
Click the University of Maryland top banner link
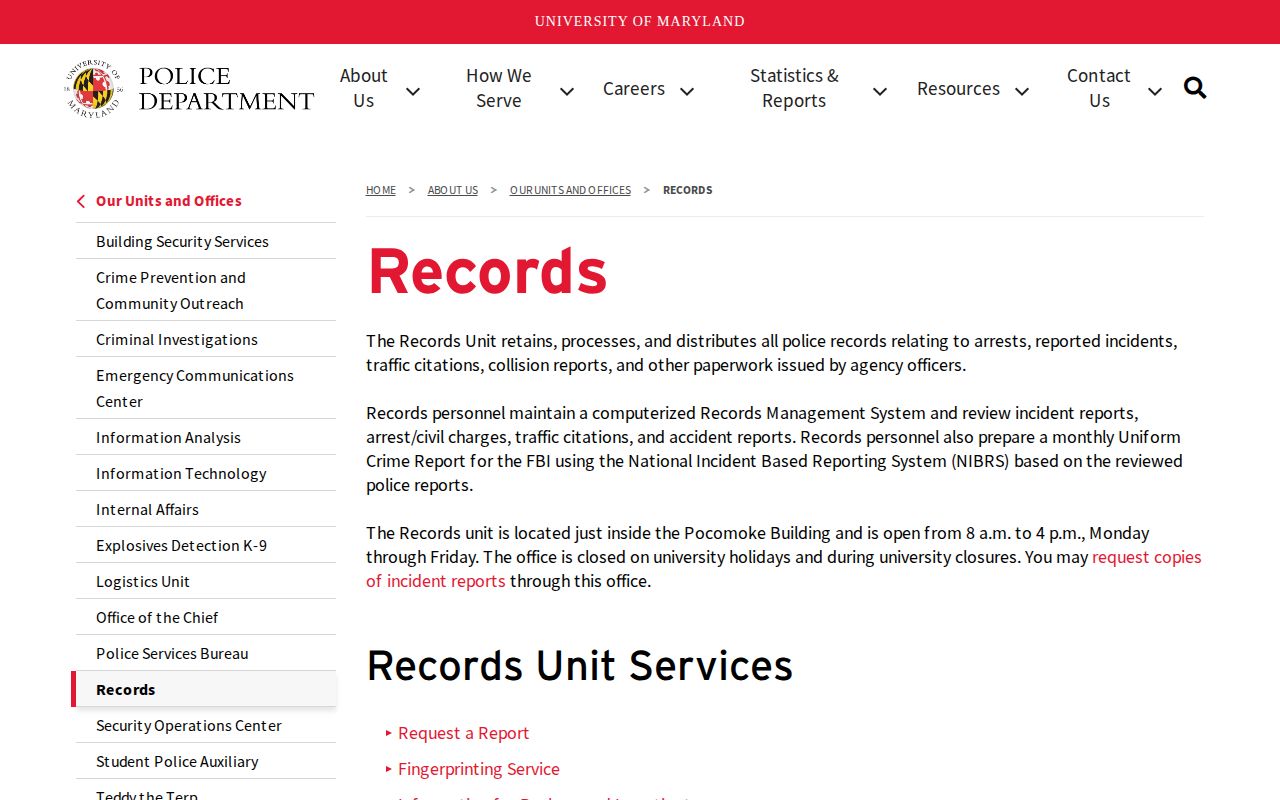640,21
